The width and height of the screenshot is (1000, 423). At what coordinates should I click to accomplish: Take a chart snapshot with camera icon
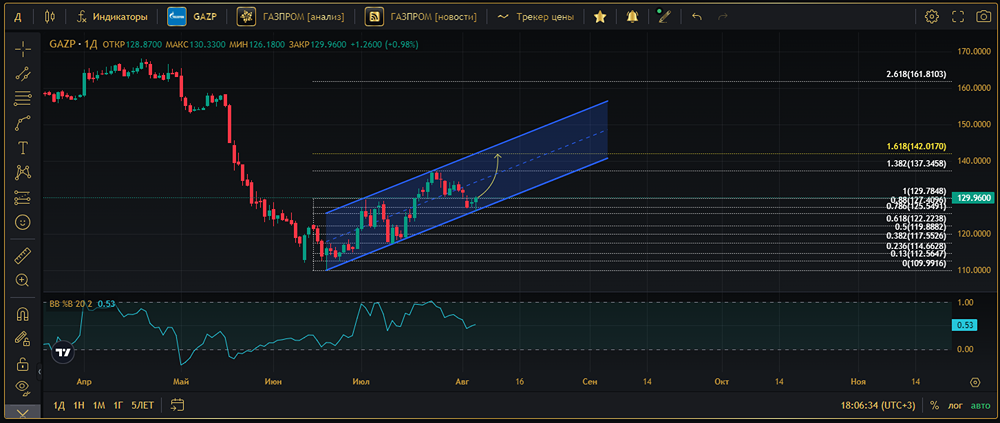pyautogui.click(x=957, y=17)
